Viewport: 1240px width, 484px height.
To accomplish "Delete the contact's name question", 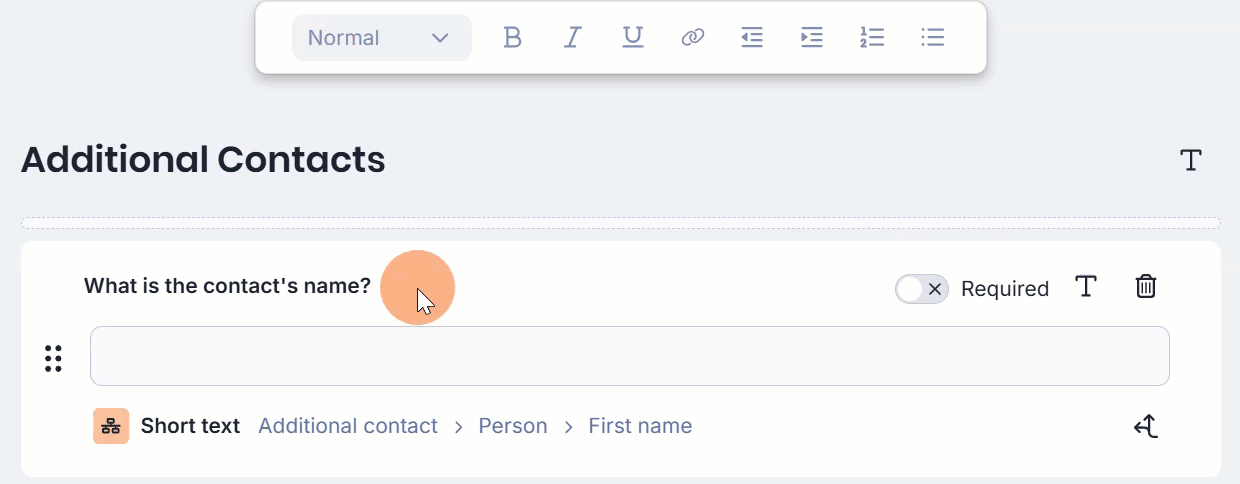I will [x=1146, y=287].
